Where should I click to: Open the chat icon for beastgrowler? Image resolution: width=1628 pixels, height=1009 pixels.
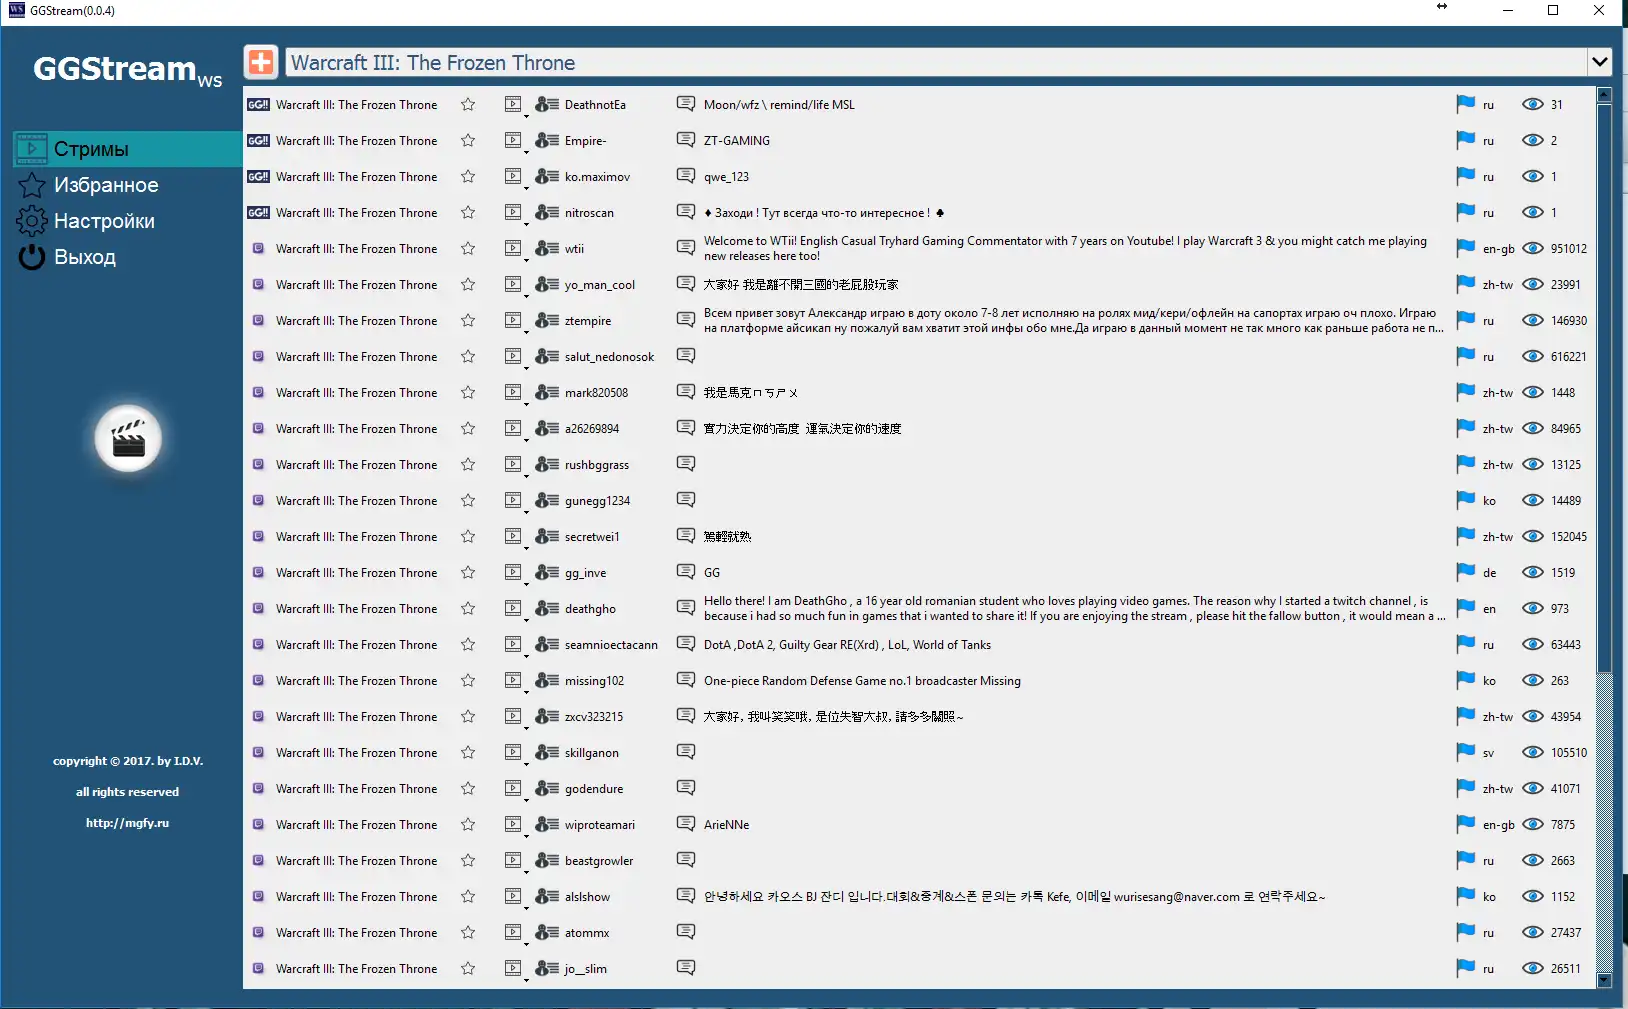pos(686,860)
